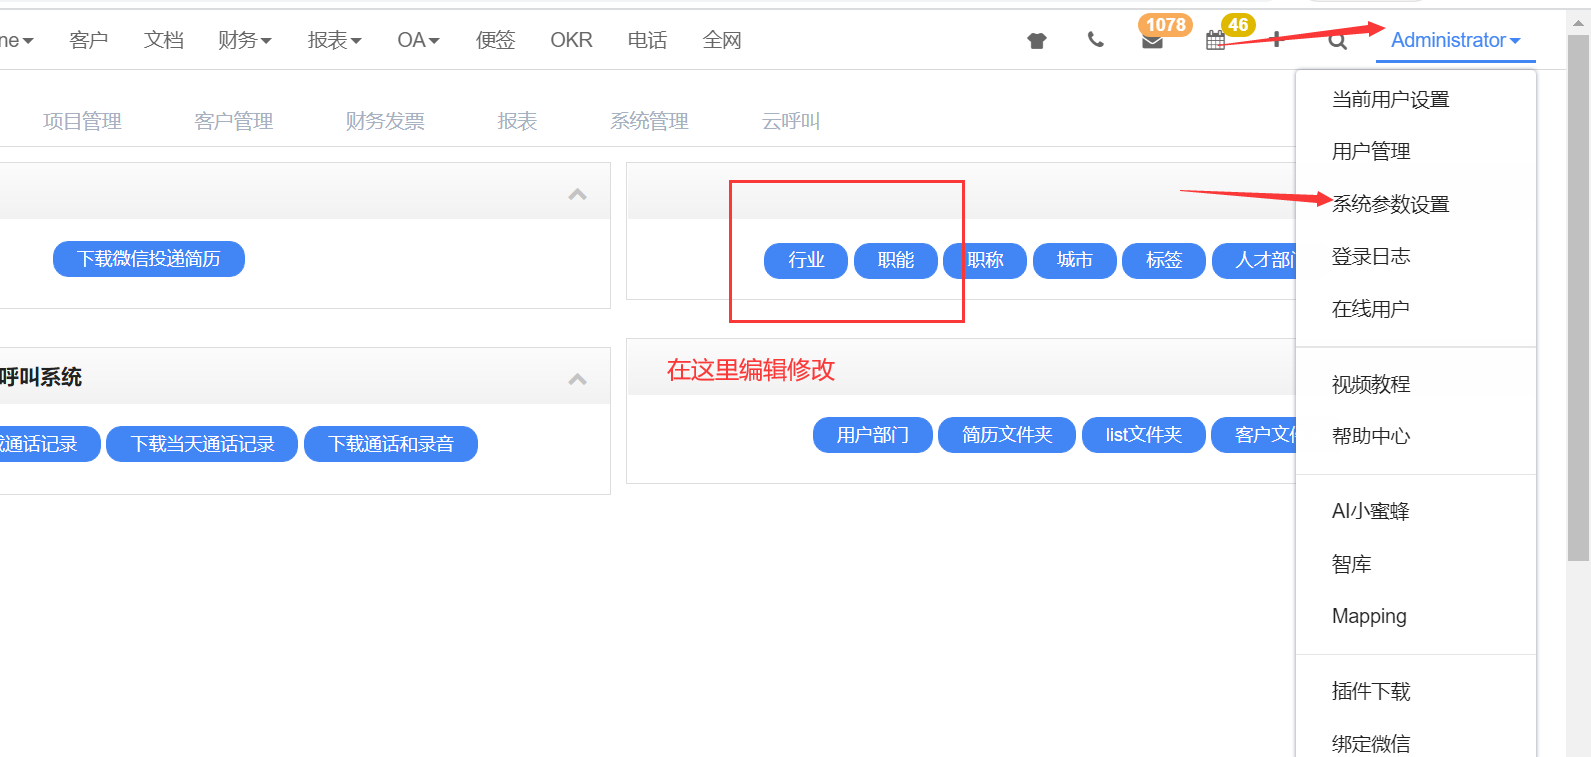
Task: Click the magnifier search icon
Action: [1338, 41]
